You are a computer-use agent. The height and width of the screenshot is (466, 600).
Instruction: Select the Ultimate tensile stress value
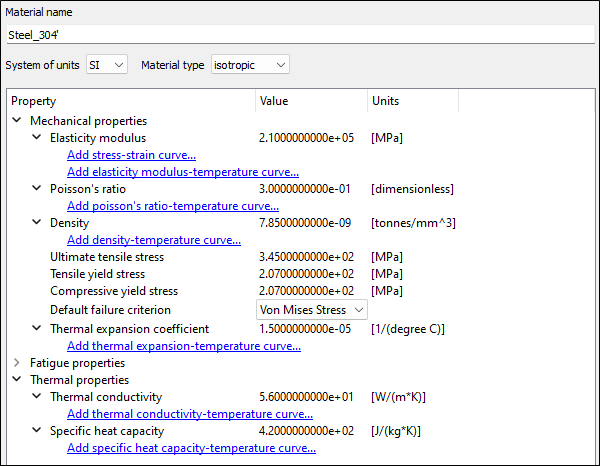(307, 257)
